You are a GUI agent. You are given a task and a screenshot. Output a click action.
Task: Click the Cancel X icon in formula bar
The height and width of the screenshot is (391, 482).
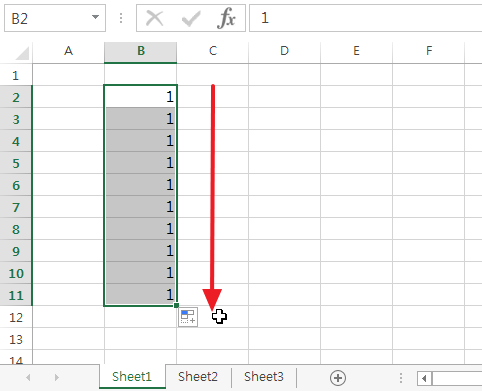coord(155,18)
